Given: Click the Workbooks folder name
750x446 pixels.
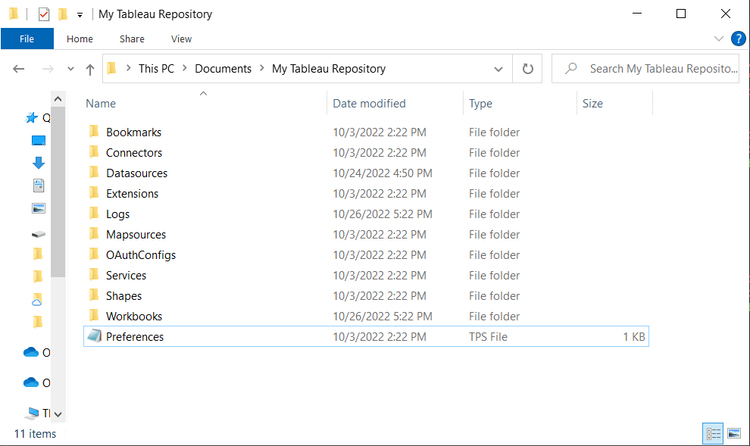Looking at the screenshot, I should (134, 316).
